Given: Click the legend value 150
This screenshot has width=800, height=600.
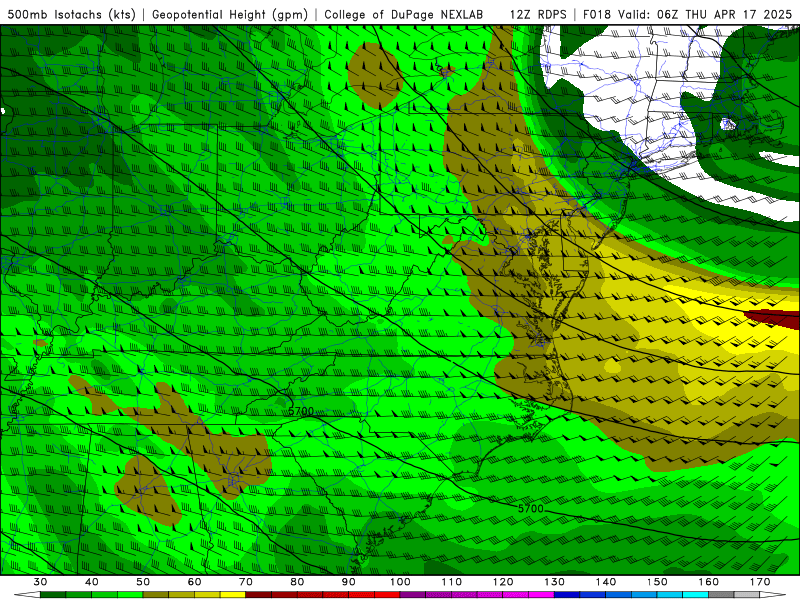Looking at the screenshot, I should click(x=657, y=582).
